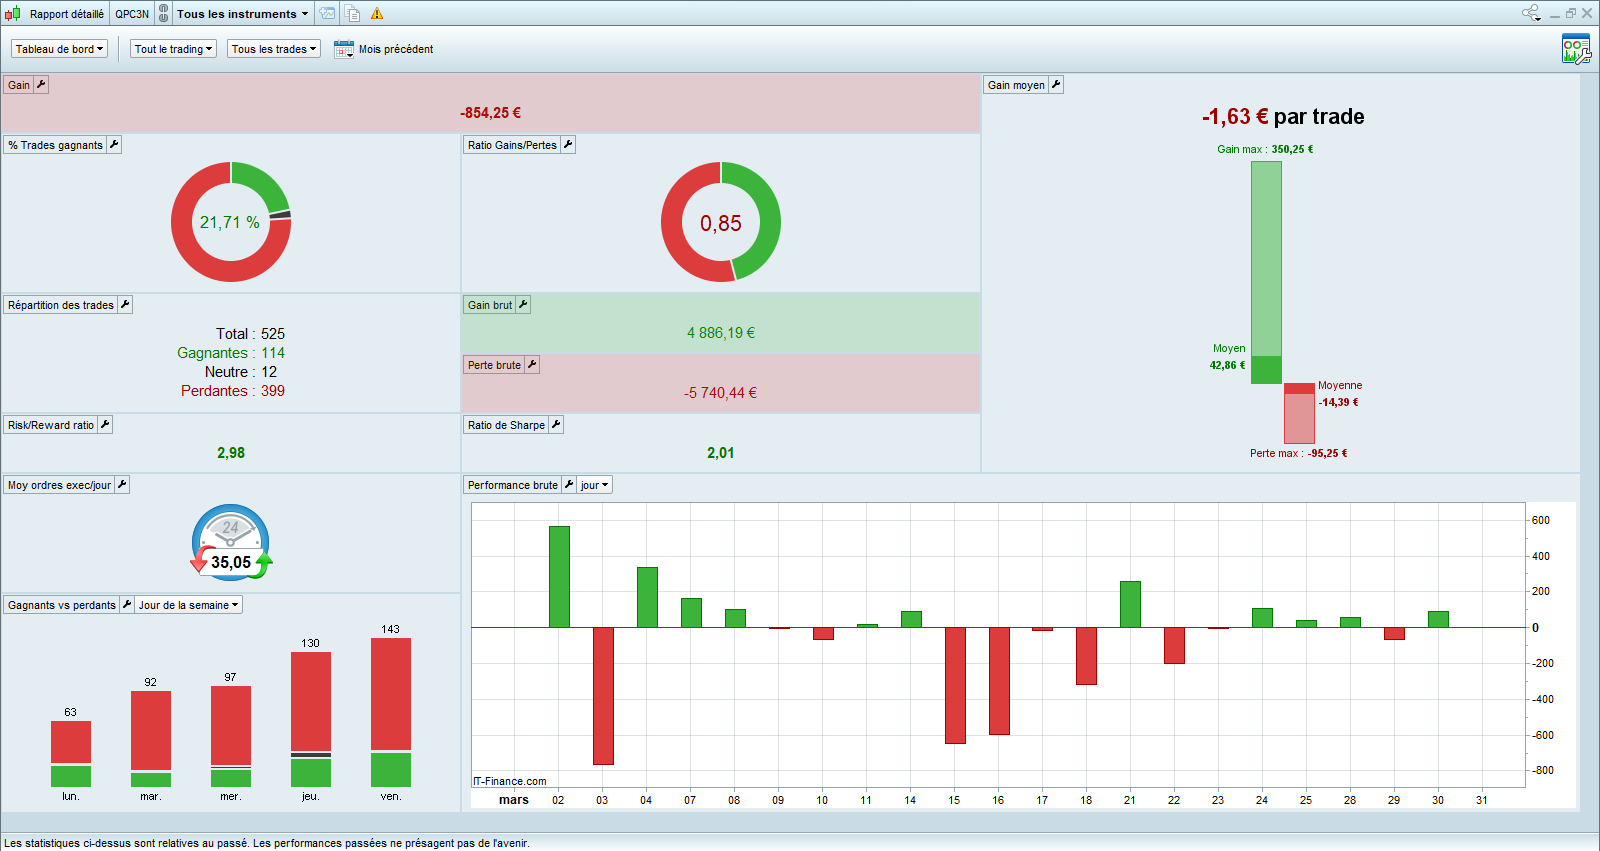Open the calendar period selector icon
This screenshot has width=1600, height=851.
pyautogui.click(x=344, y=49)
